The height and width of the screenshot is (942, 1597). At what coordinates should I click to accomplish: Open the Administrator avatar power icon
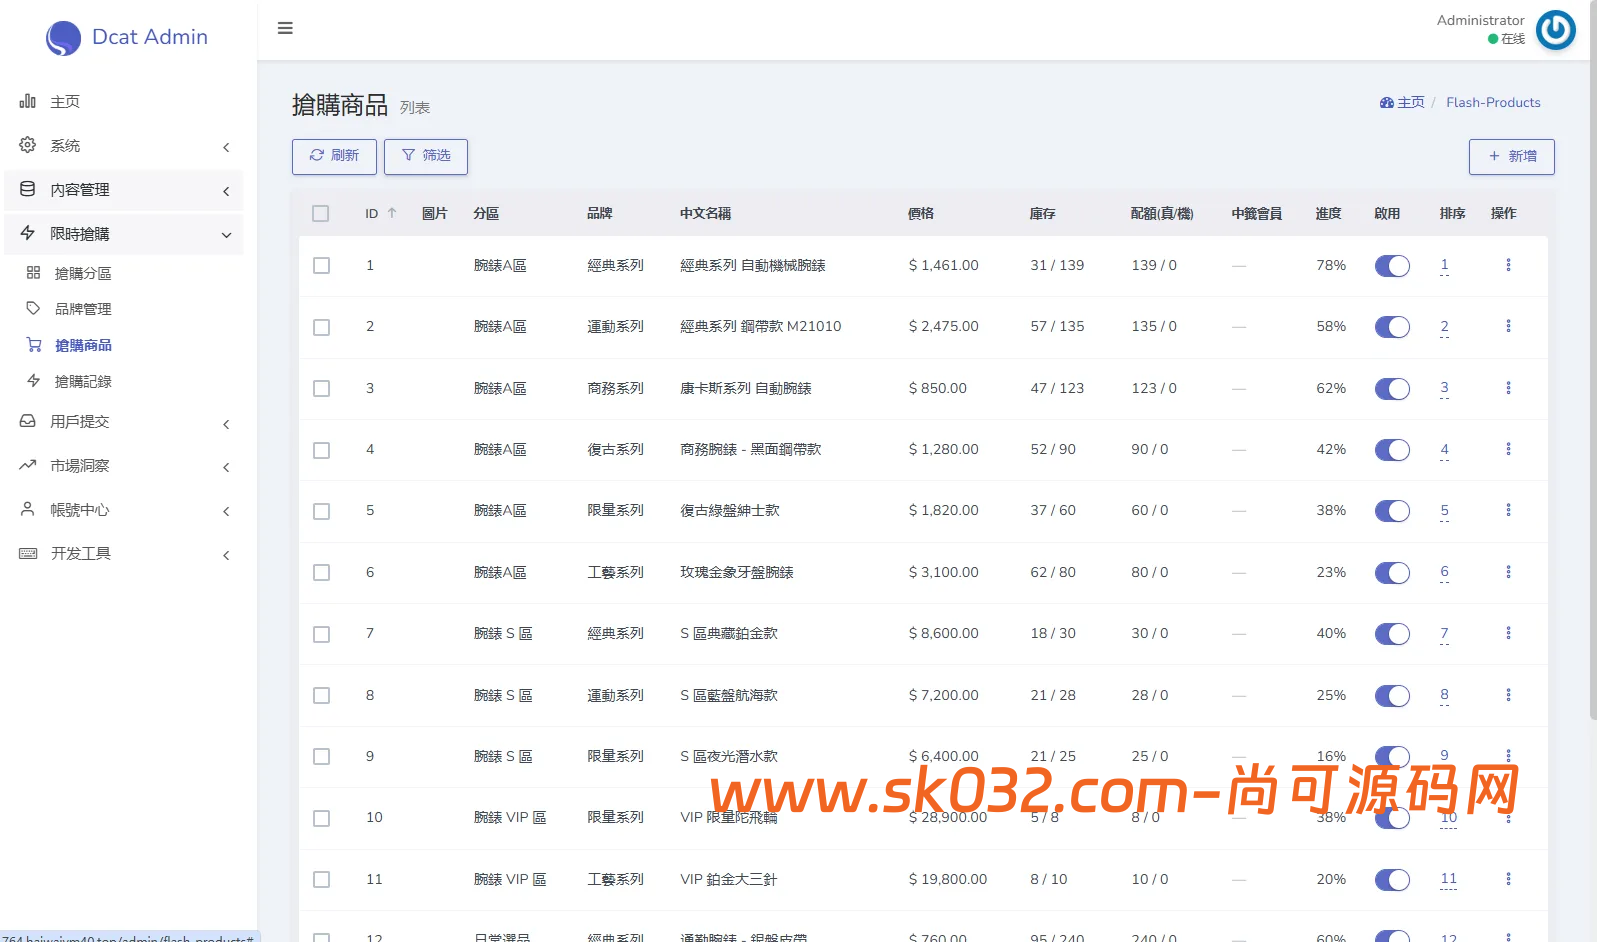(x=1555, y=29)
